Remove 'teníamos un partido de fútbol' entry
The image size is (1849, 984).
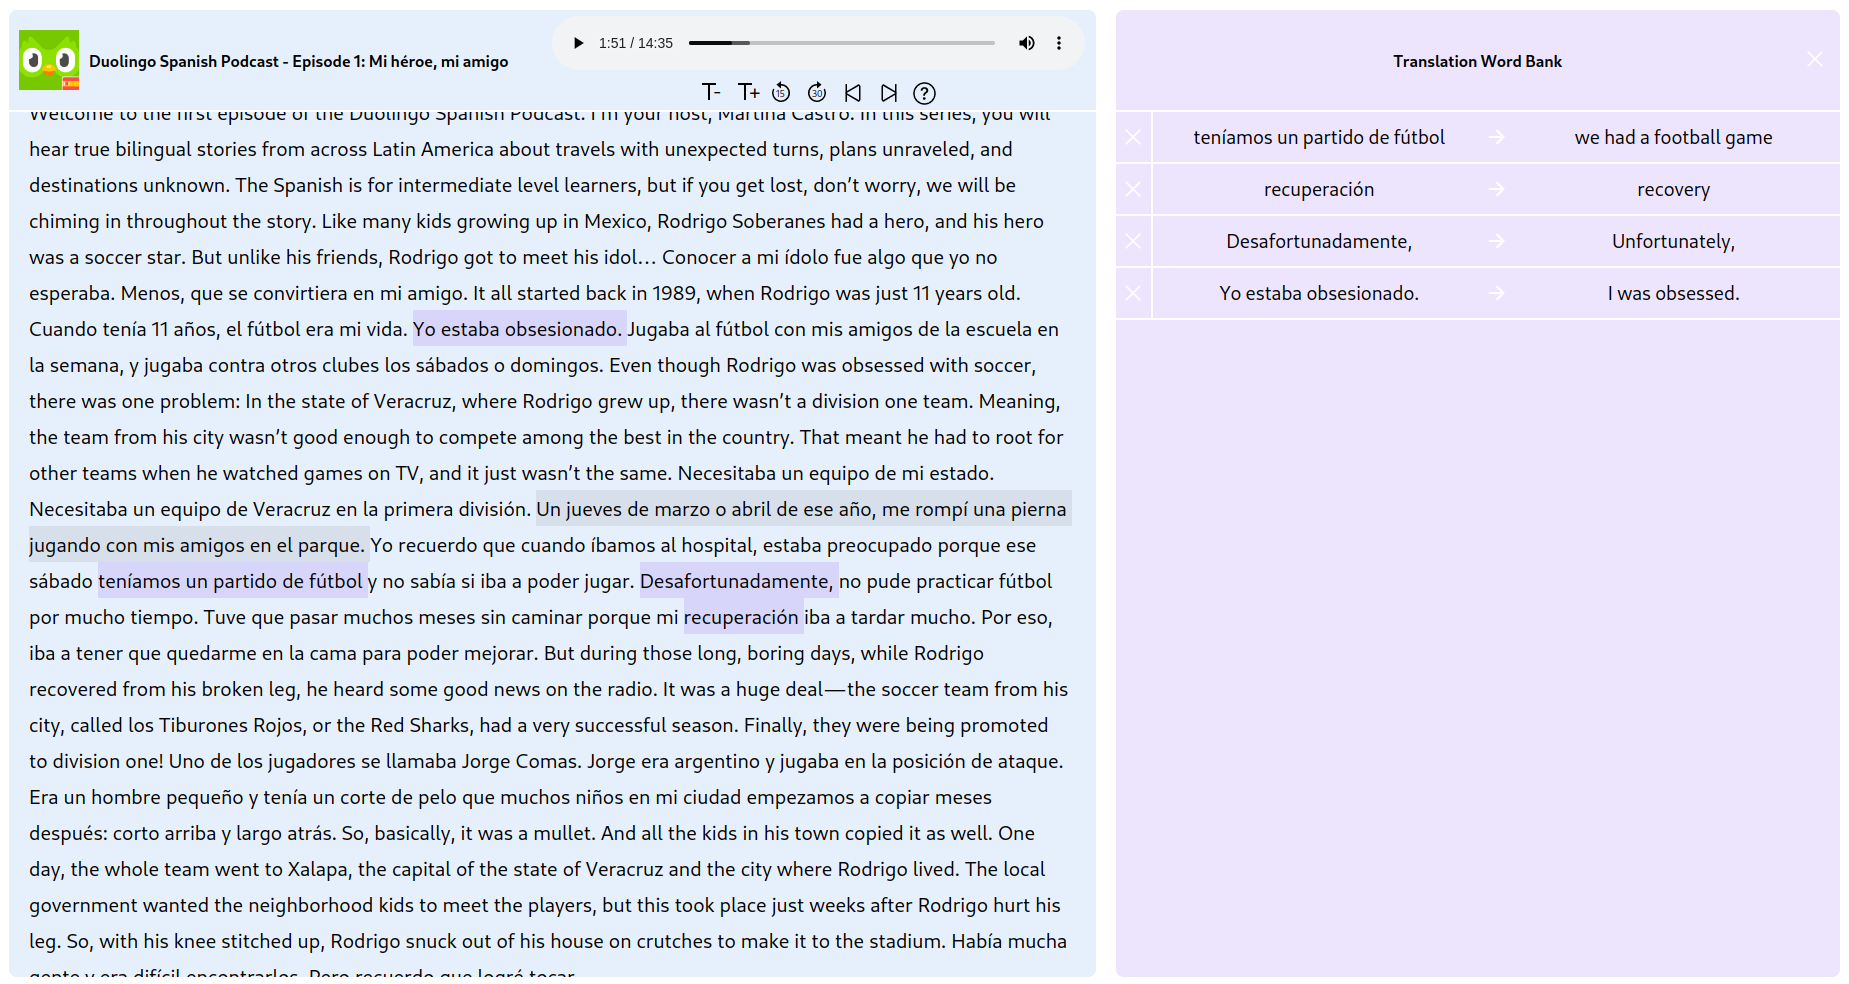1133,137
